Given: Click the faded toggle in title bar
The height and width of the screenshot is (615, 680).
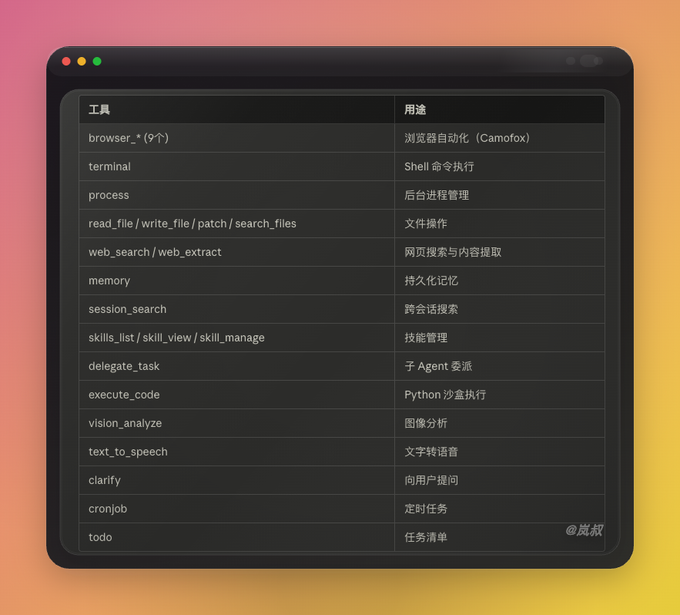Looking at the screenshot, I should (x=592, y=61).
